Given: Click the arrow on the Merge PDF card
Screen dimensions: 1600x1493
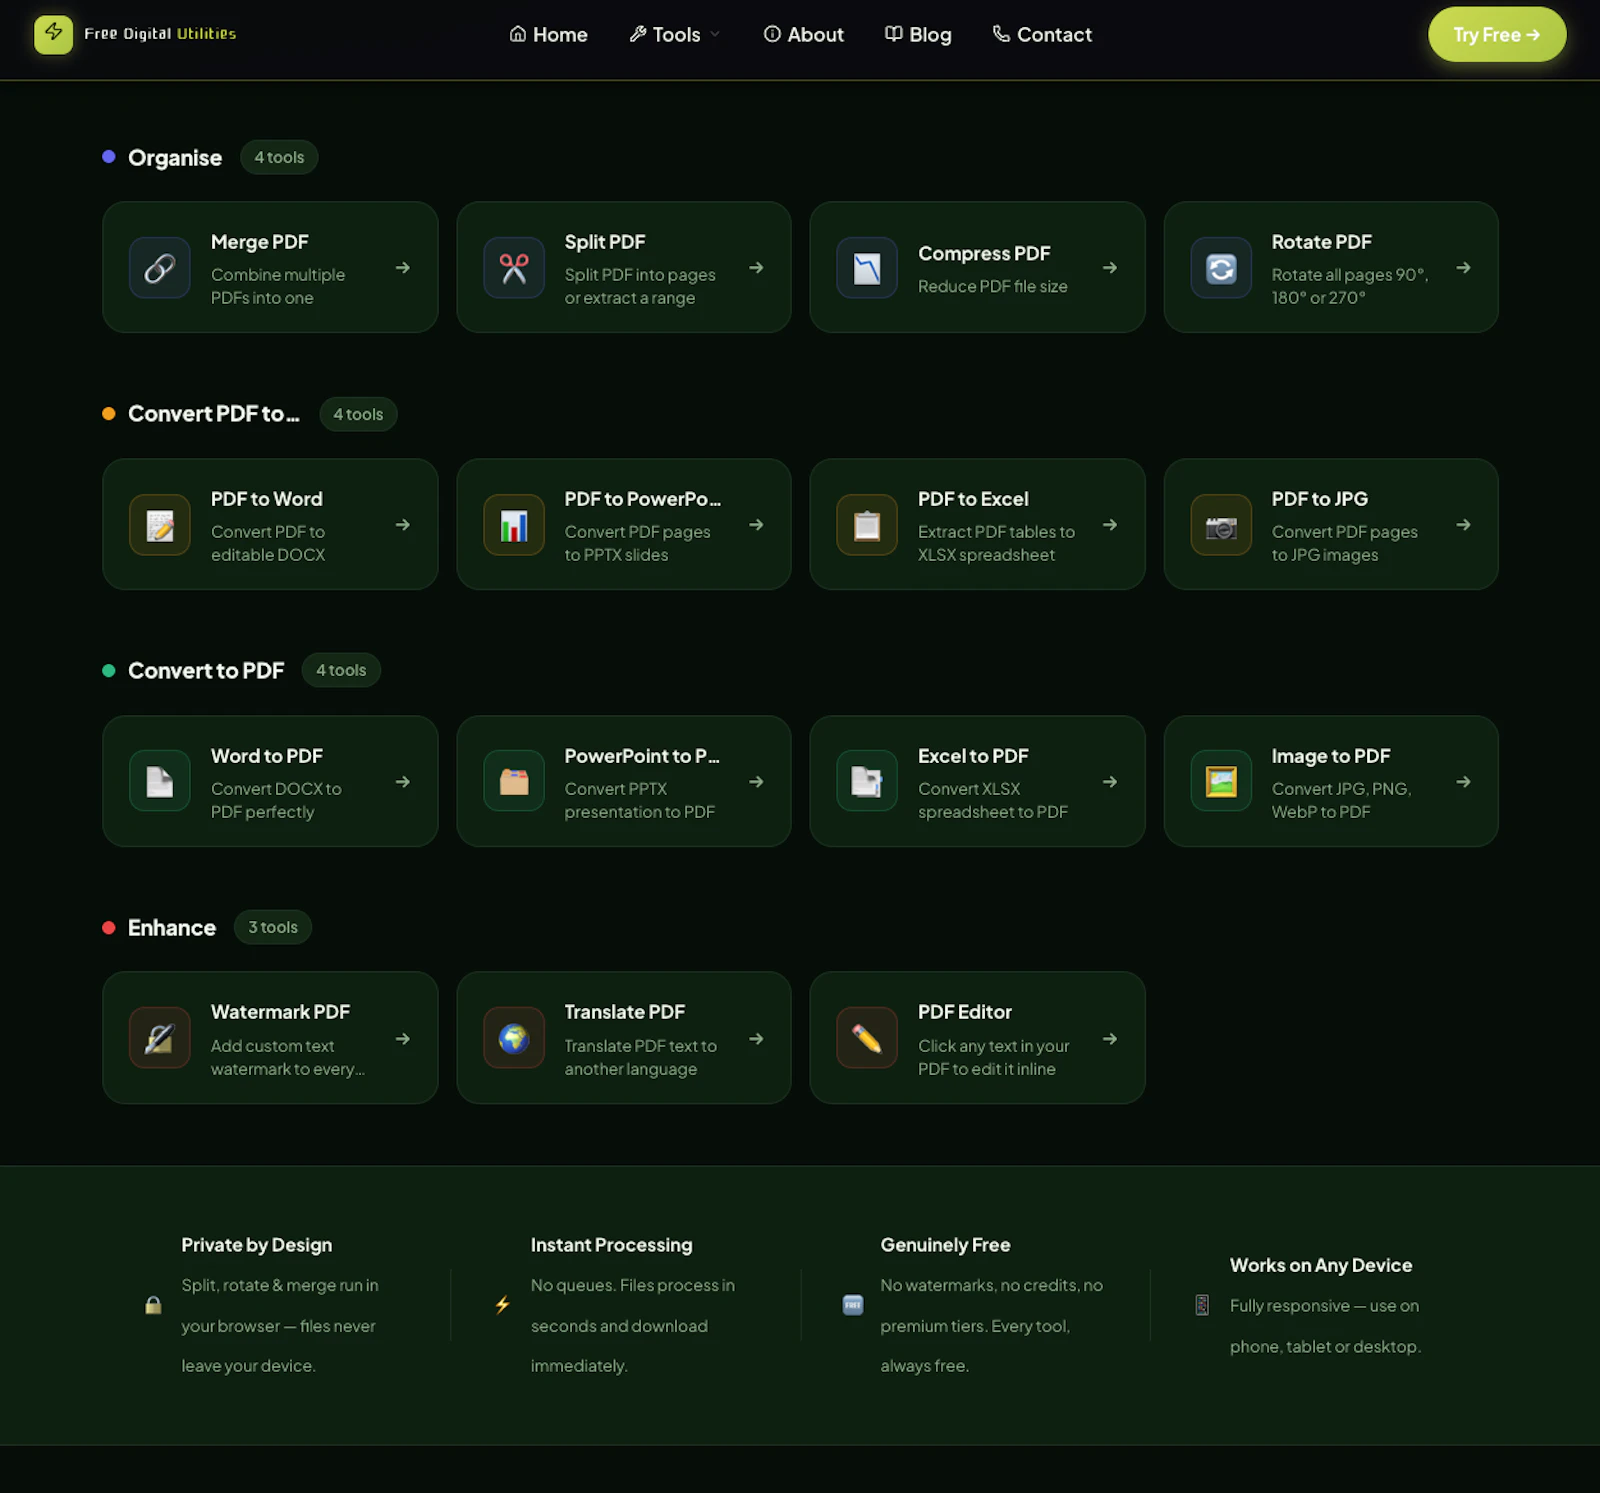Looking at the screenshot, I should 403,268.
